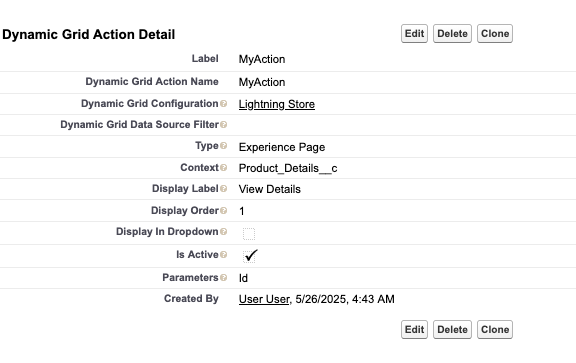
Task: Click the bottom Clone button
Action: tap(495, 330)
